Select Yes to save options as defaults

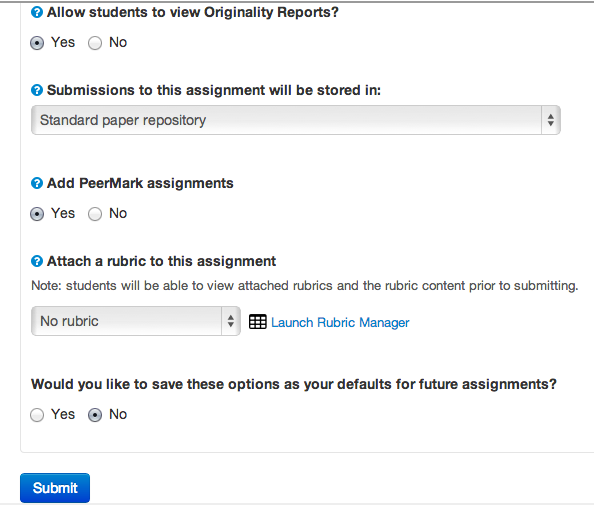(x=37, y=415)
